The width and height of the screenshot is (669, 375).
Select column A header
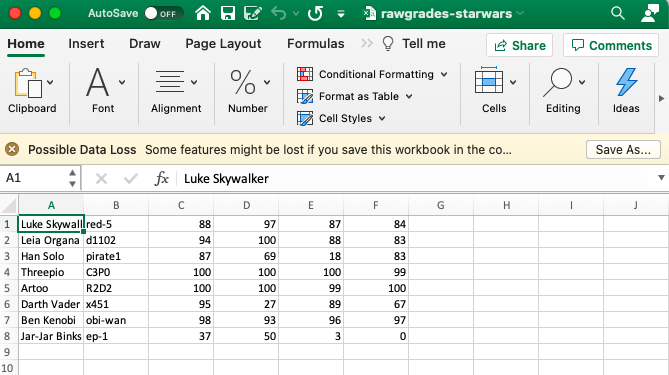tap(51, 206)
